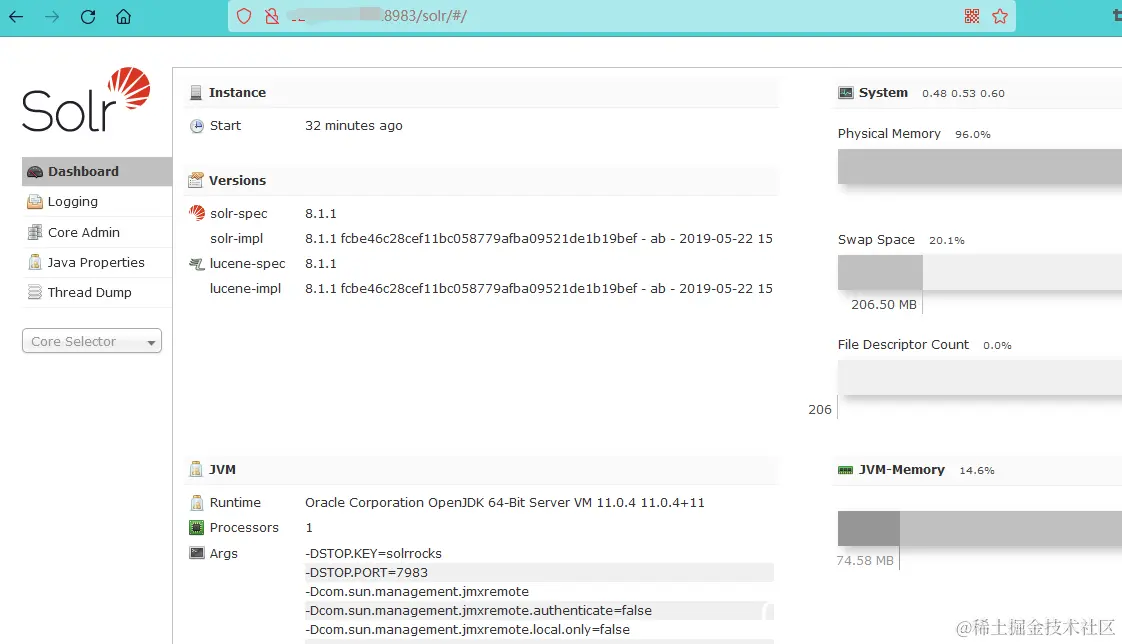Click the solr-spec sunburst icon
Image resolution: width=1122 pixels, height=644 pixels.
(197, 213)
